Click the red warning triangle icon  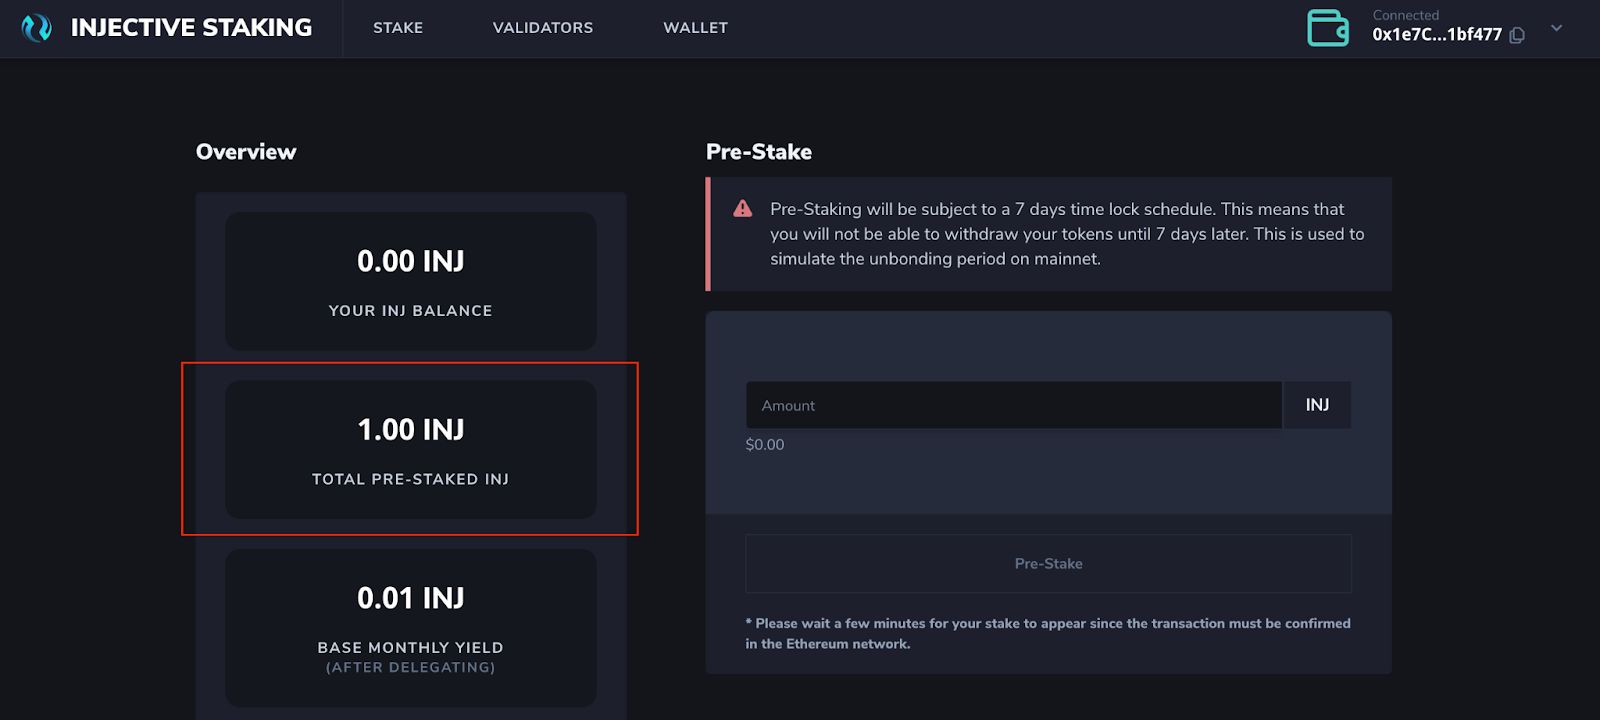click(x=742, y=209)
